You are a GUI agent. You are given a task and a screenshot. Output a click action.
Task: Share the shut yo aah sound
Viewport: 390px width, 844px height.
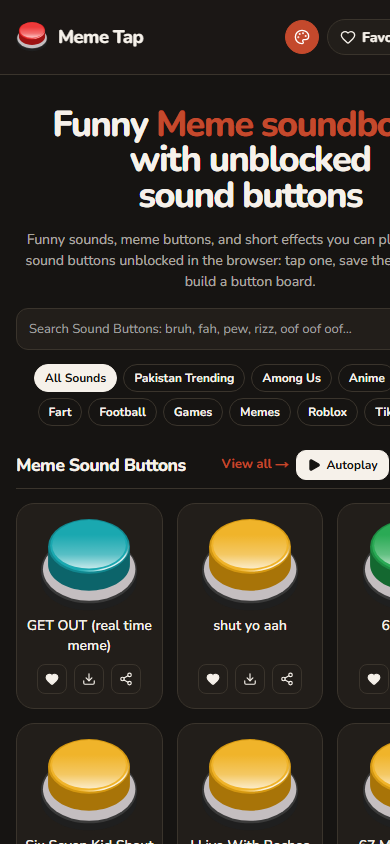coord(287,679)
